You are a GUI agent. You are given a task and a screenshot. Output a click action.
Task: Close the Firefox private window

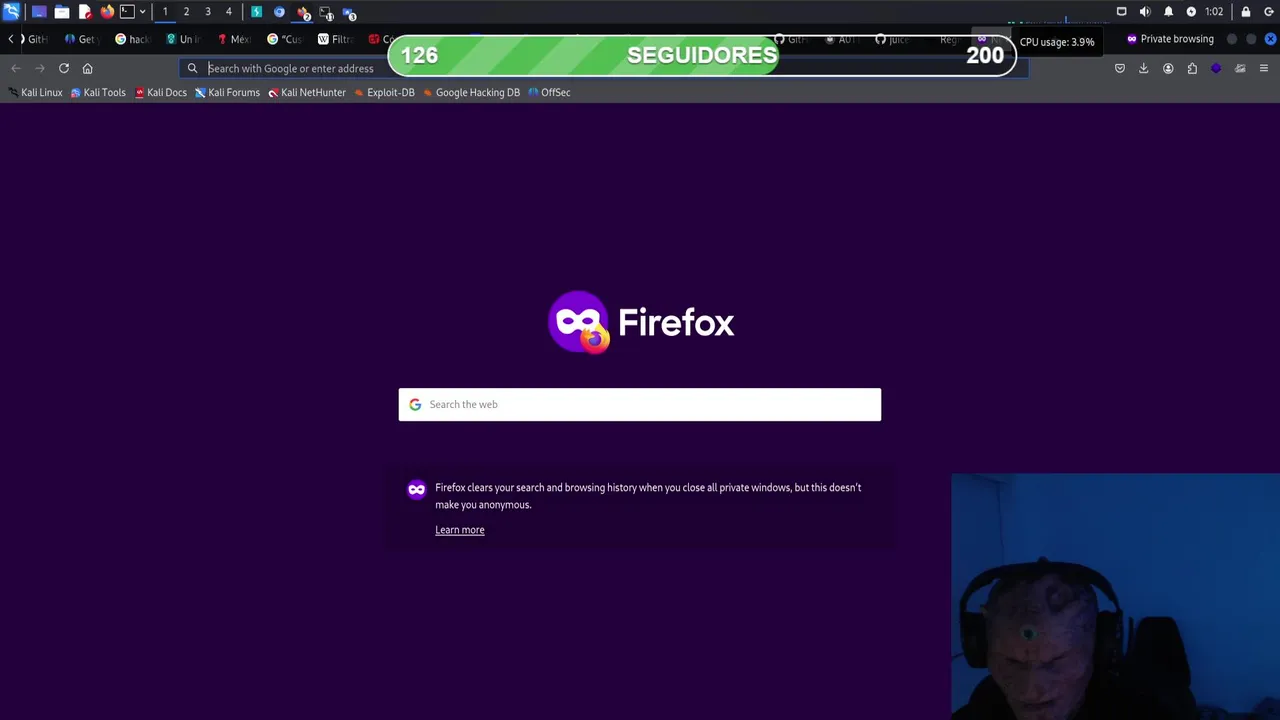(1271, 39)
